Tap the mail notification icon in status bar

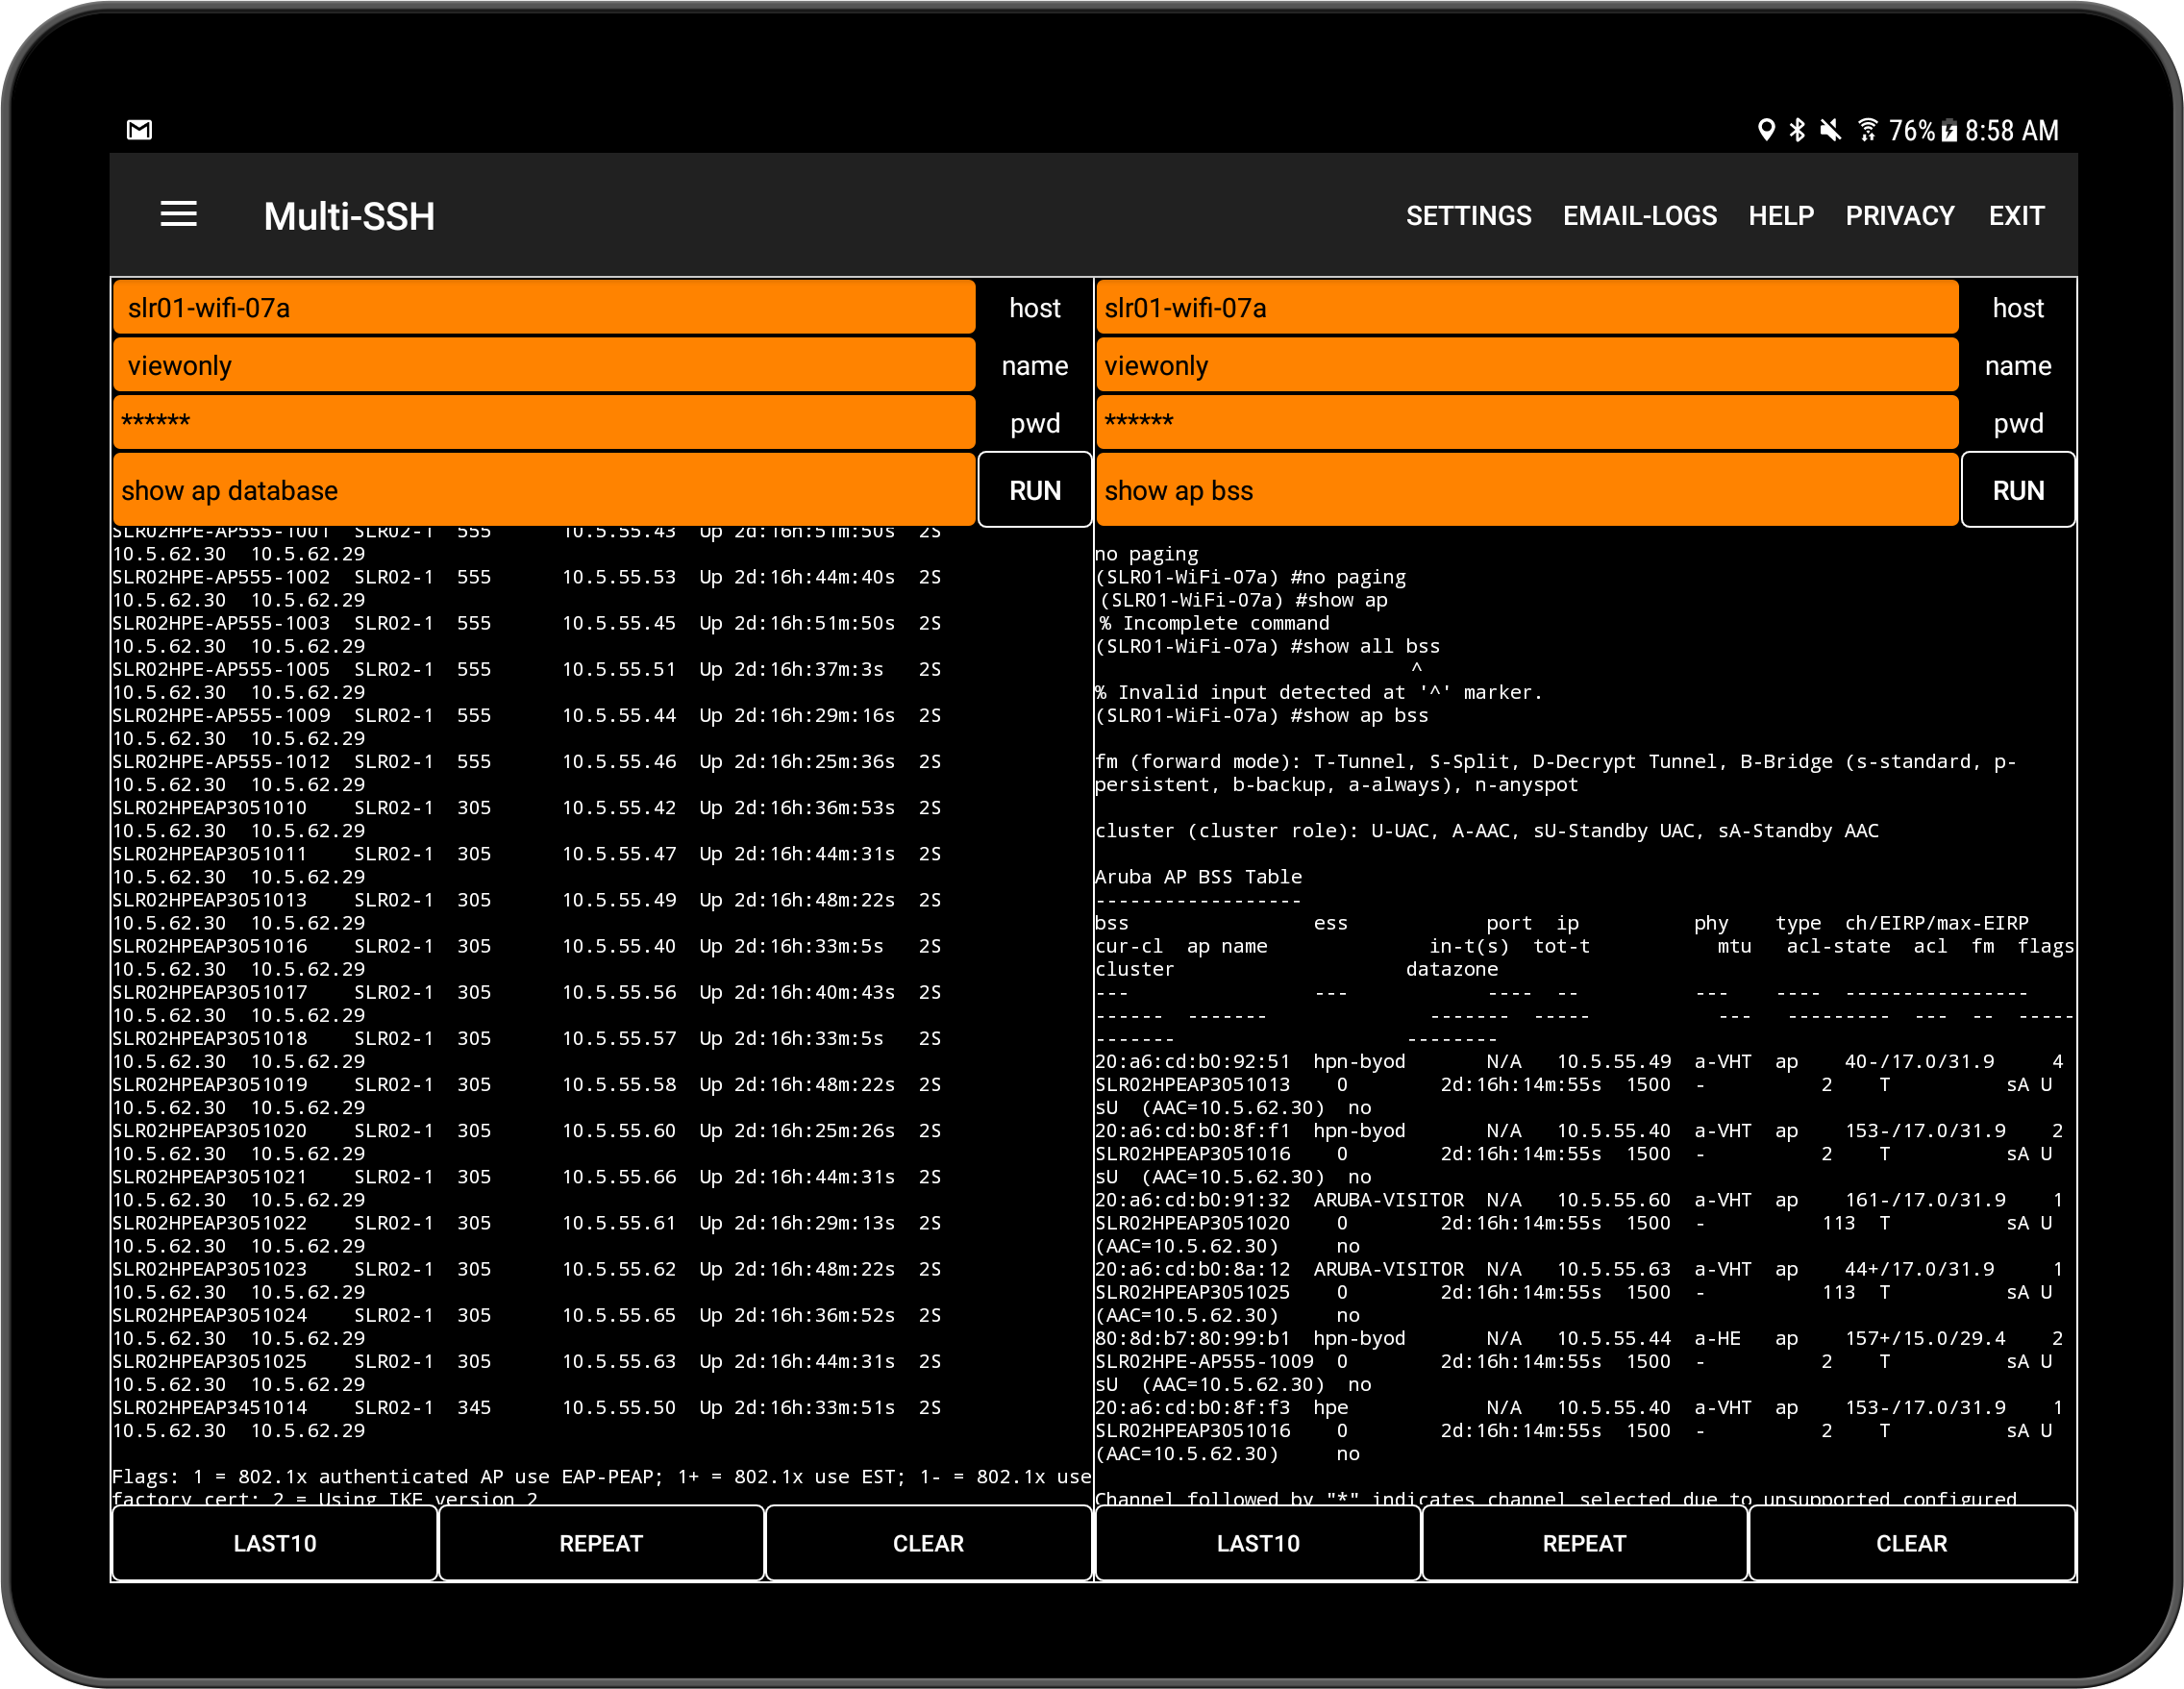139,130
